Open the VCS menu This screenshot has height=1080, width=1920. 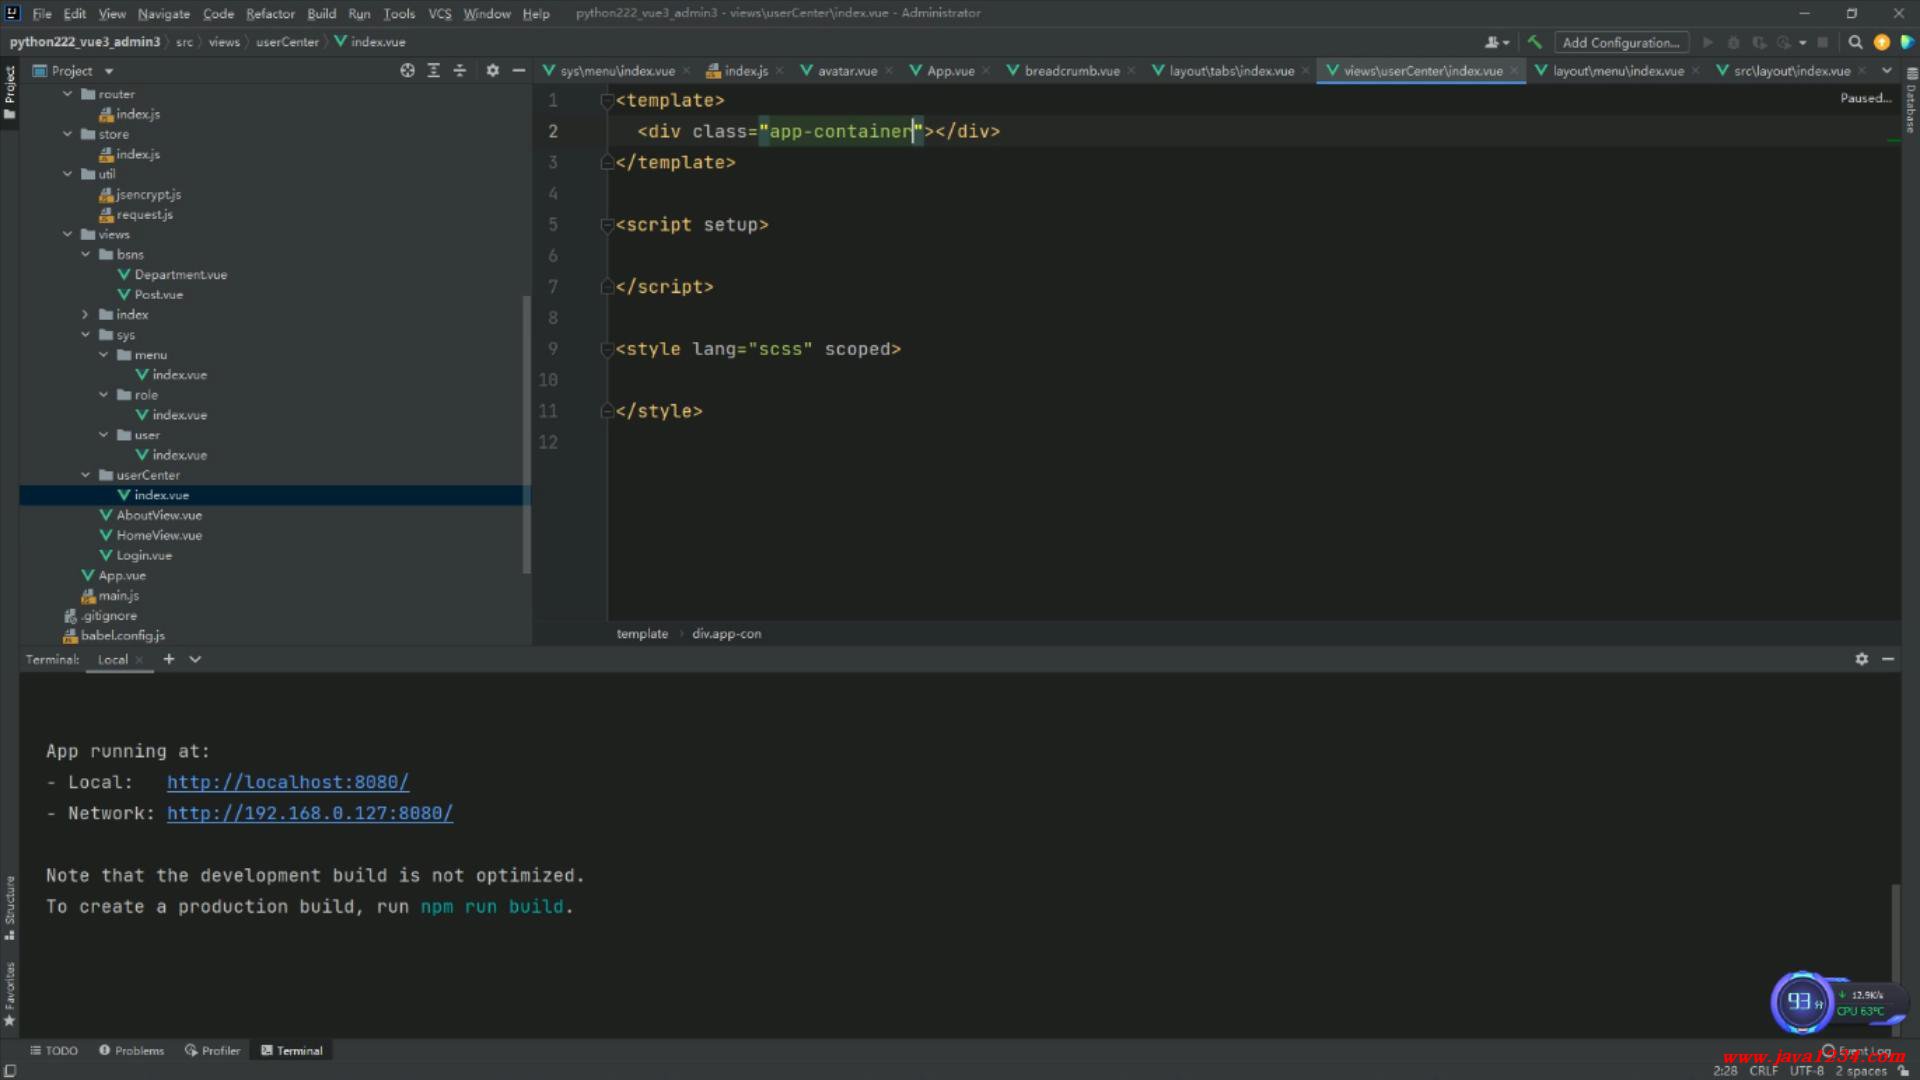tap(439, 13)
